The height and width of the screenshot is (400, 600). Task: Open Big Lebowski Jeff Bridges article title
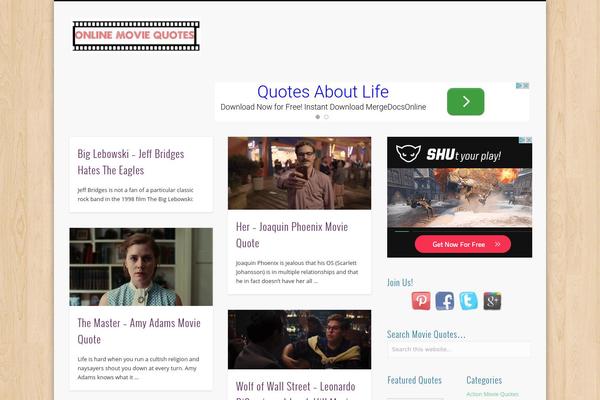[x=131, y=162]
